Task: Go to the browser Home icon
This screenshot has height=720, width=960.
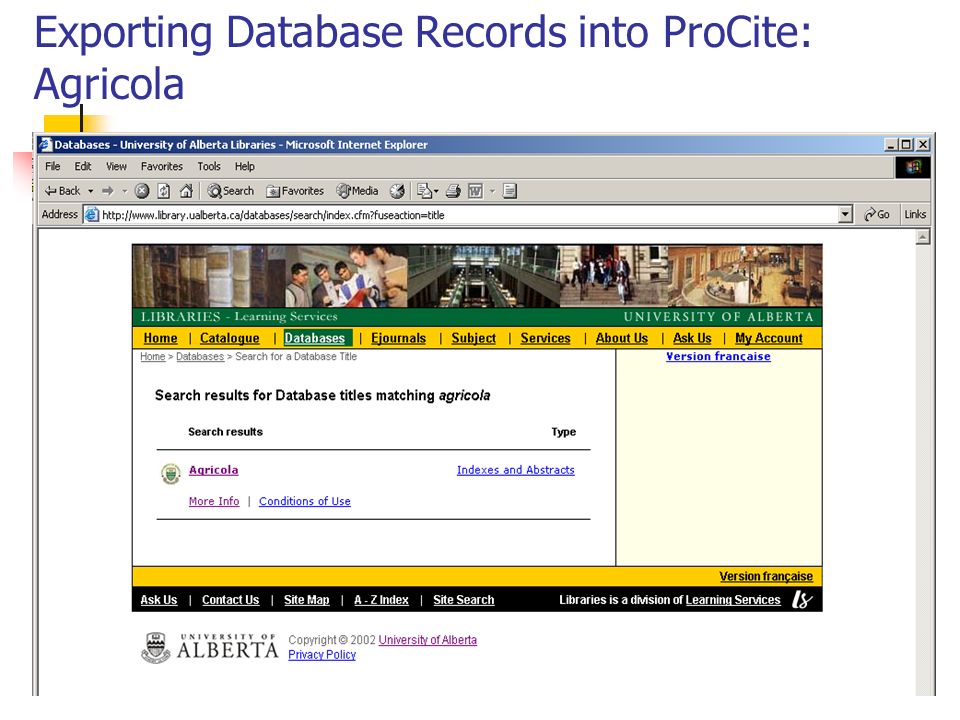Action: point(186,191)
